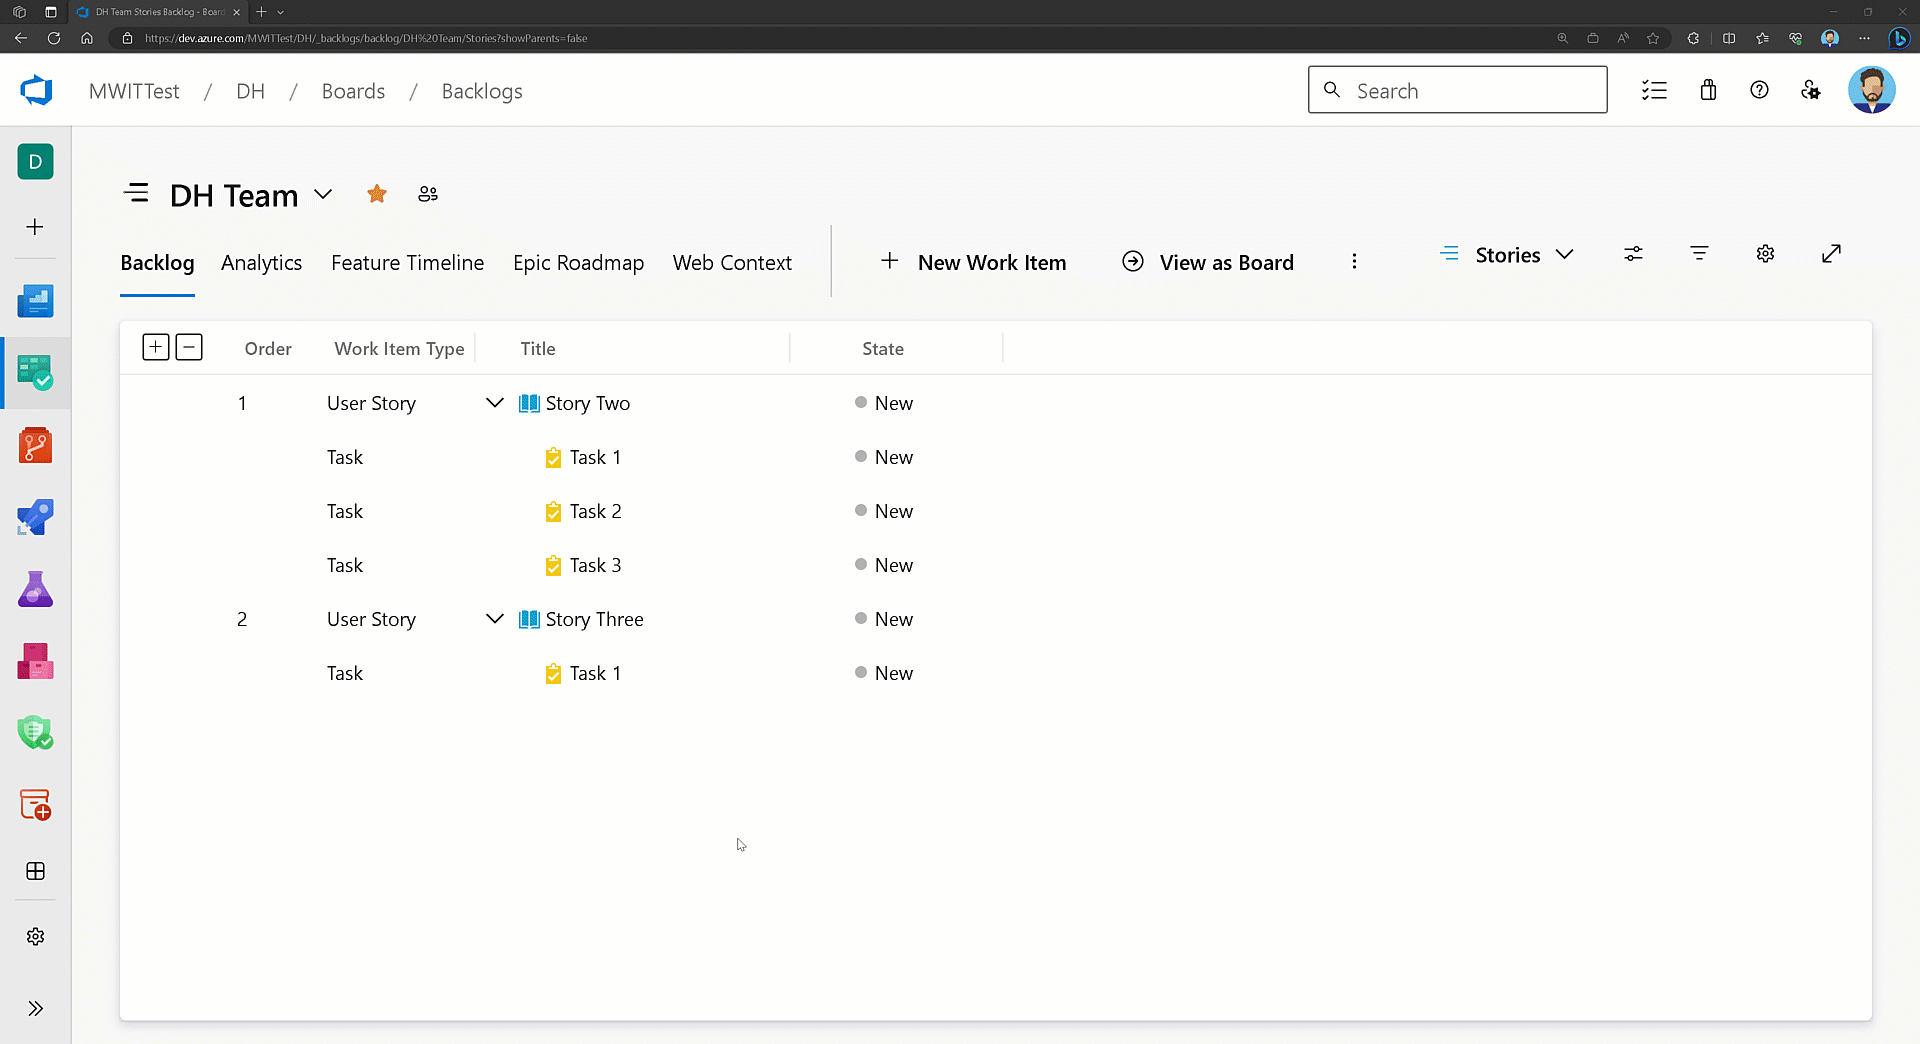Select the Artifacts icon in the sidebar
The height and width of the screenshot is (1044, 1920).
click(35, 661)
